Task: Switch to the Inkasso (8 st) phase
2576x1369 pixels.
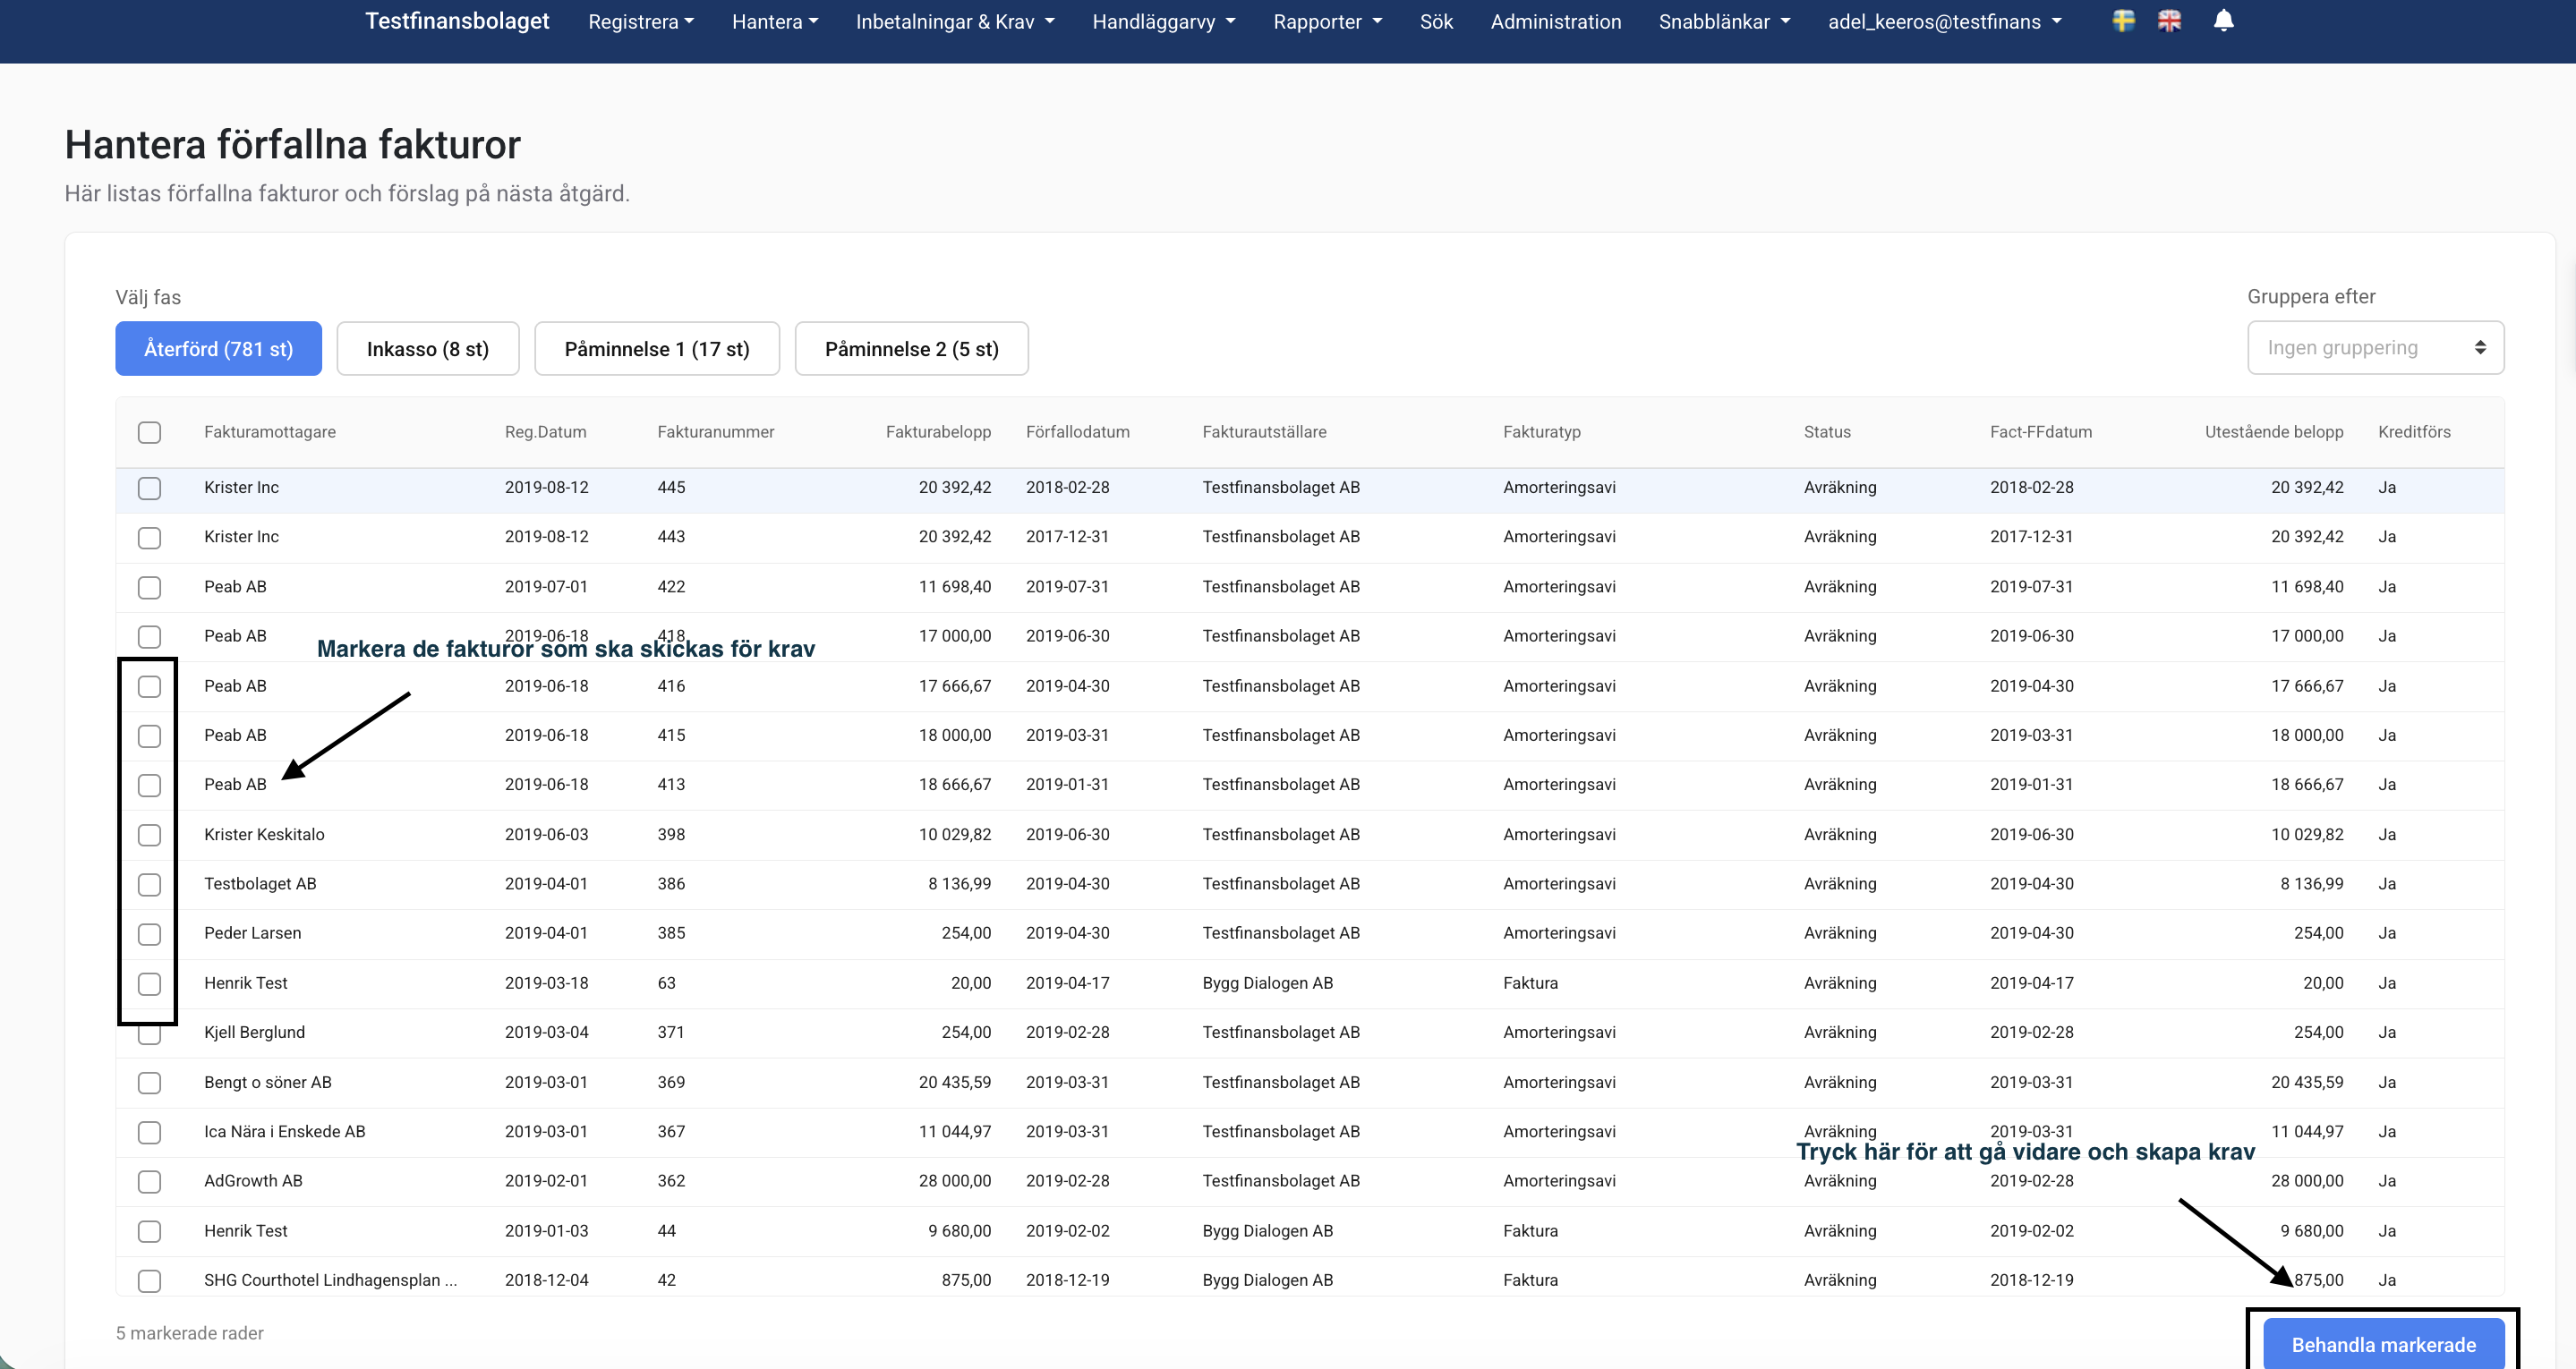Action: [x=427, y=349]
